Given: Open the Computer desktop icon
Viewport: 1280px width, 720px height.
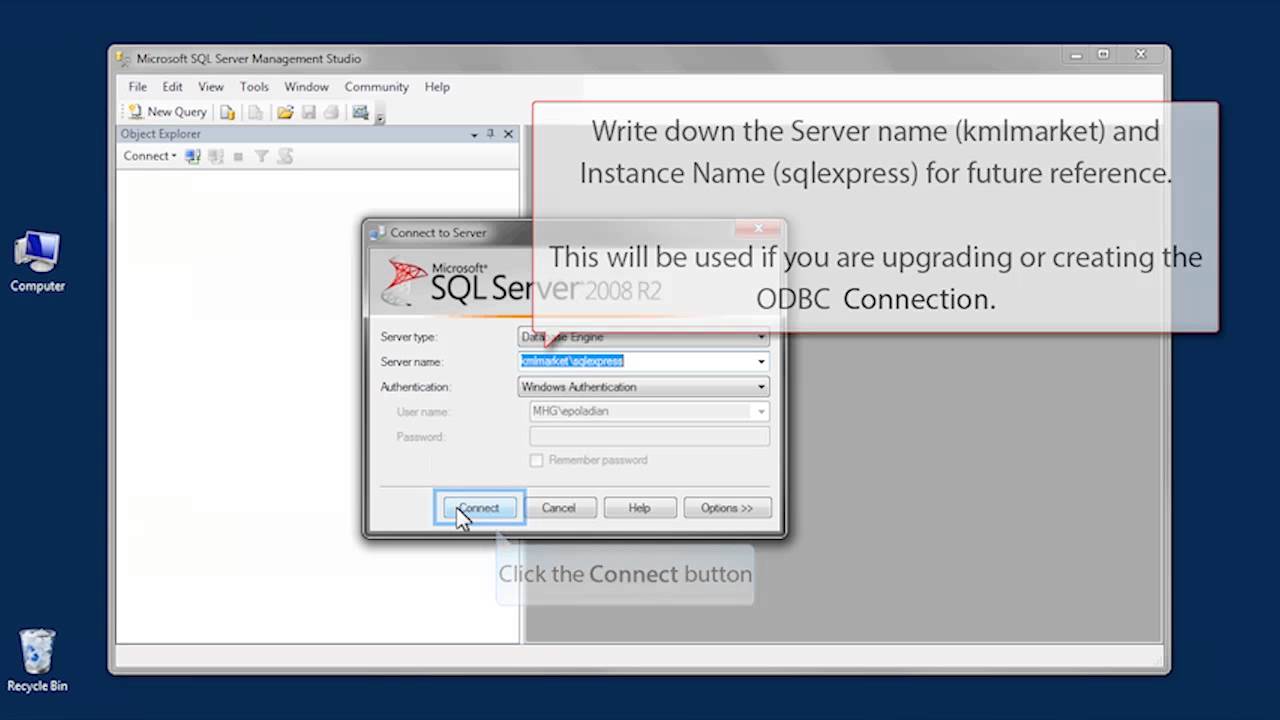Looking at the screenshot, I should [38, 262].
